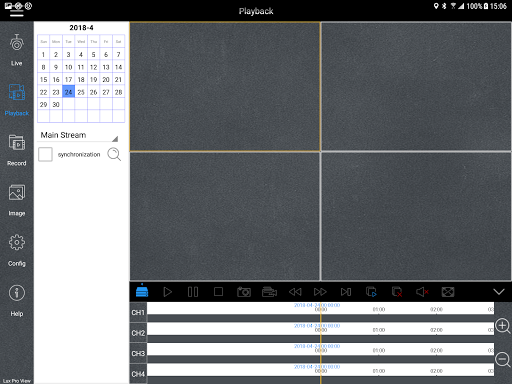Image resolution: width=512 pixels, height=384 pixels.
Task: Open the Live view section
Action: pos(16,50)
